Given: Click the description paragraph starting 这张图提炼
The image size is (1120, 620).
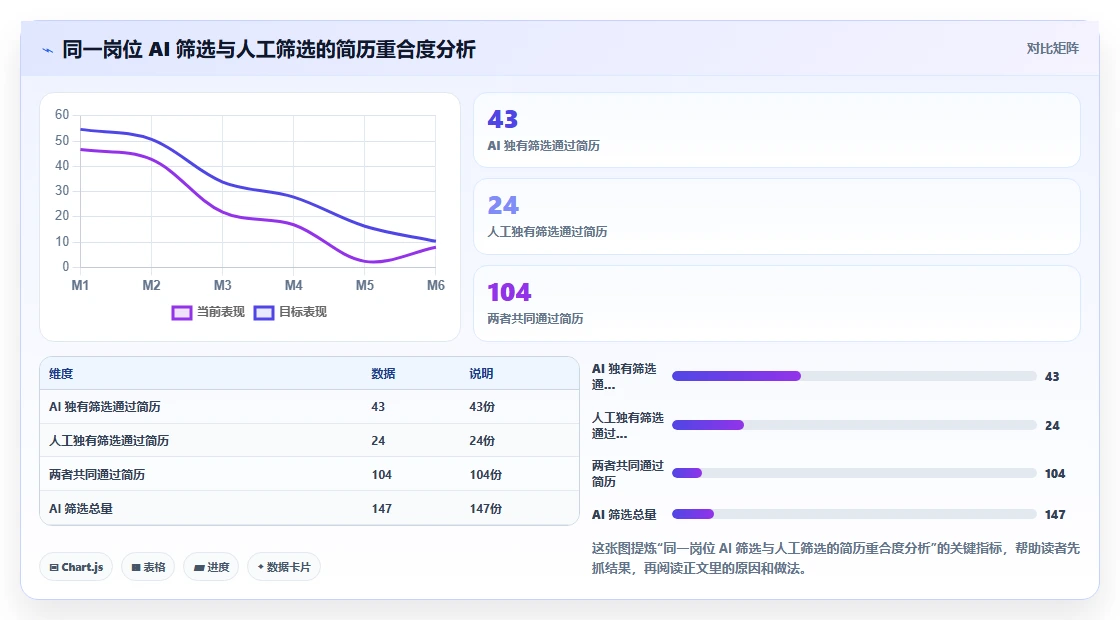Looking at the screenshot, I should coord(836,559).
